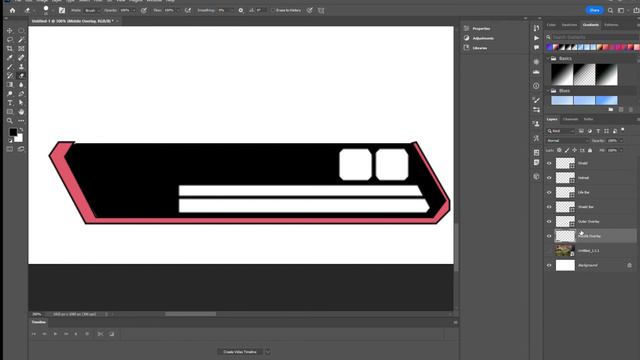Click the Share button
The height and width of the screenshot is (360, 640).
tap(594, 10)
